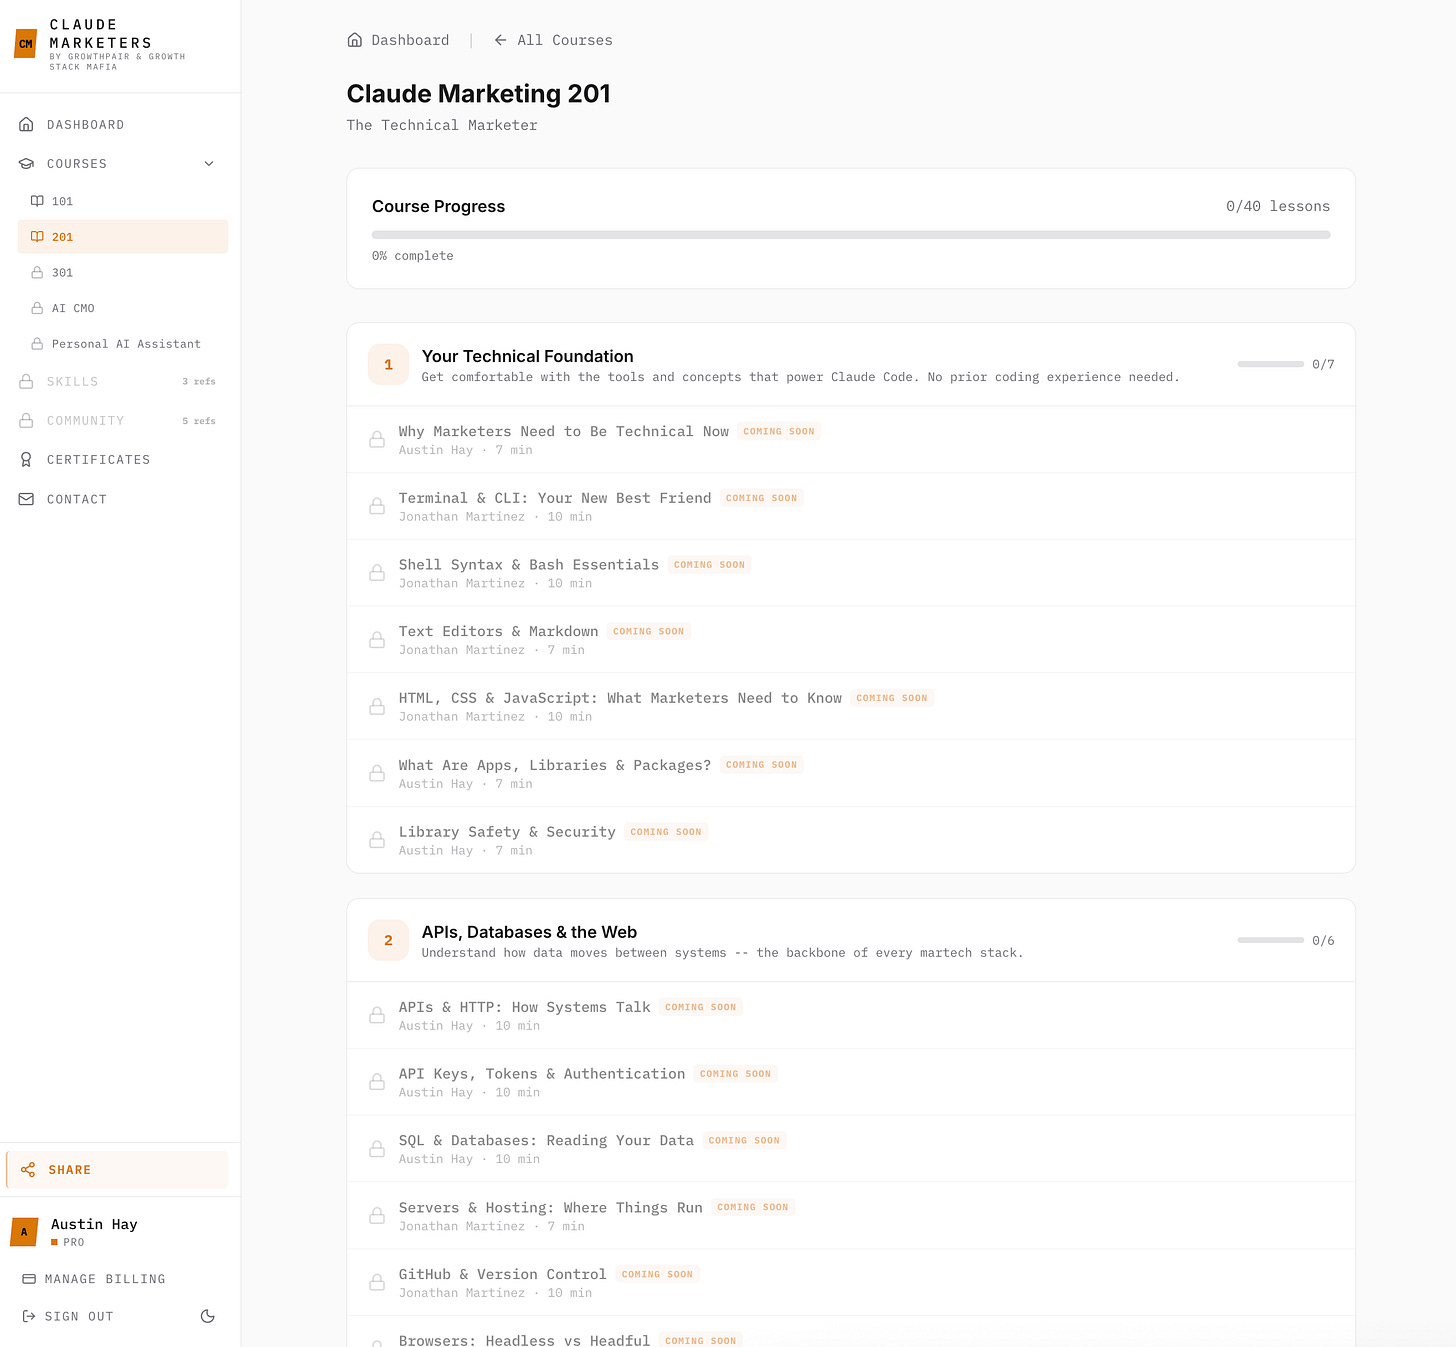Click the Courses graduation cap icon

pos(26,164)
